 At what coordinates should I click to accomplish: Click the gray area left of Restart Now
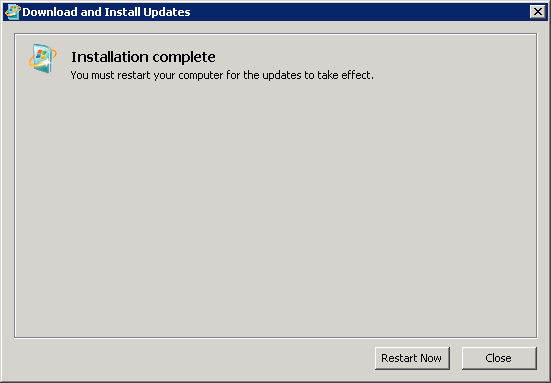[x=193, y=358]
